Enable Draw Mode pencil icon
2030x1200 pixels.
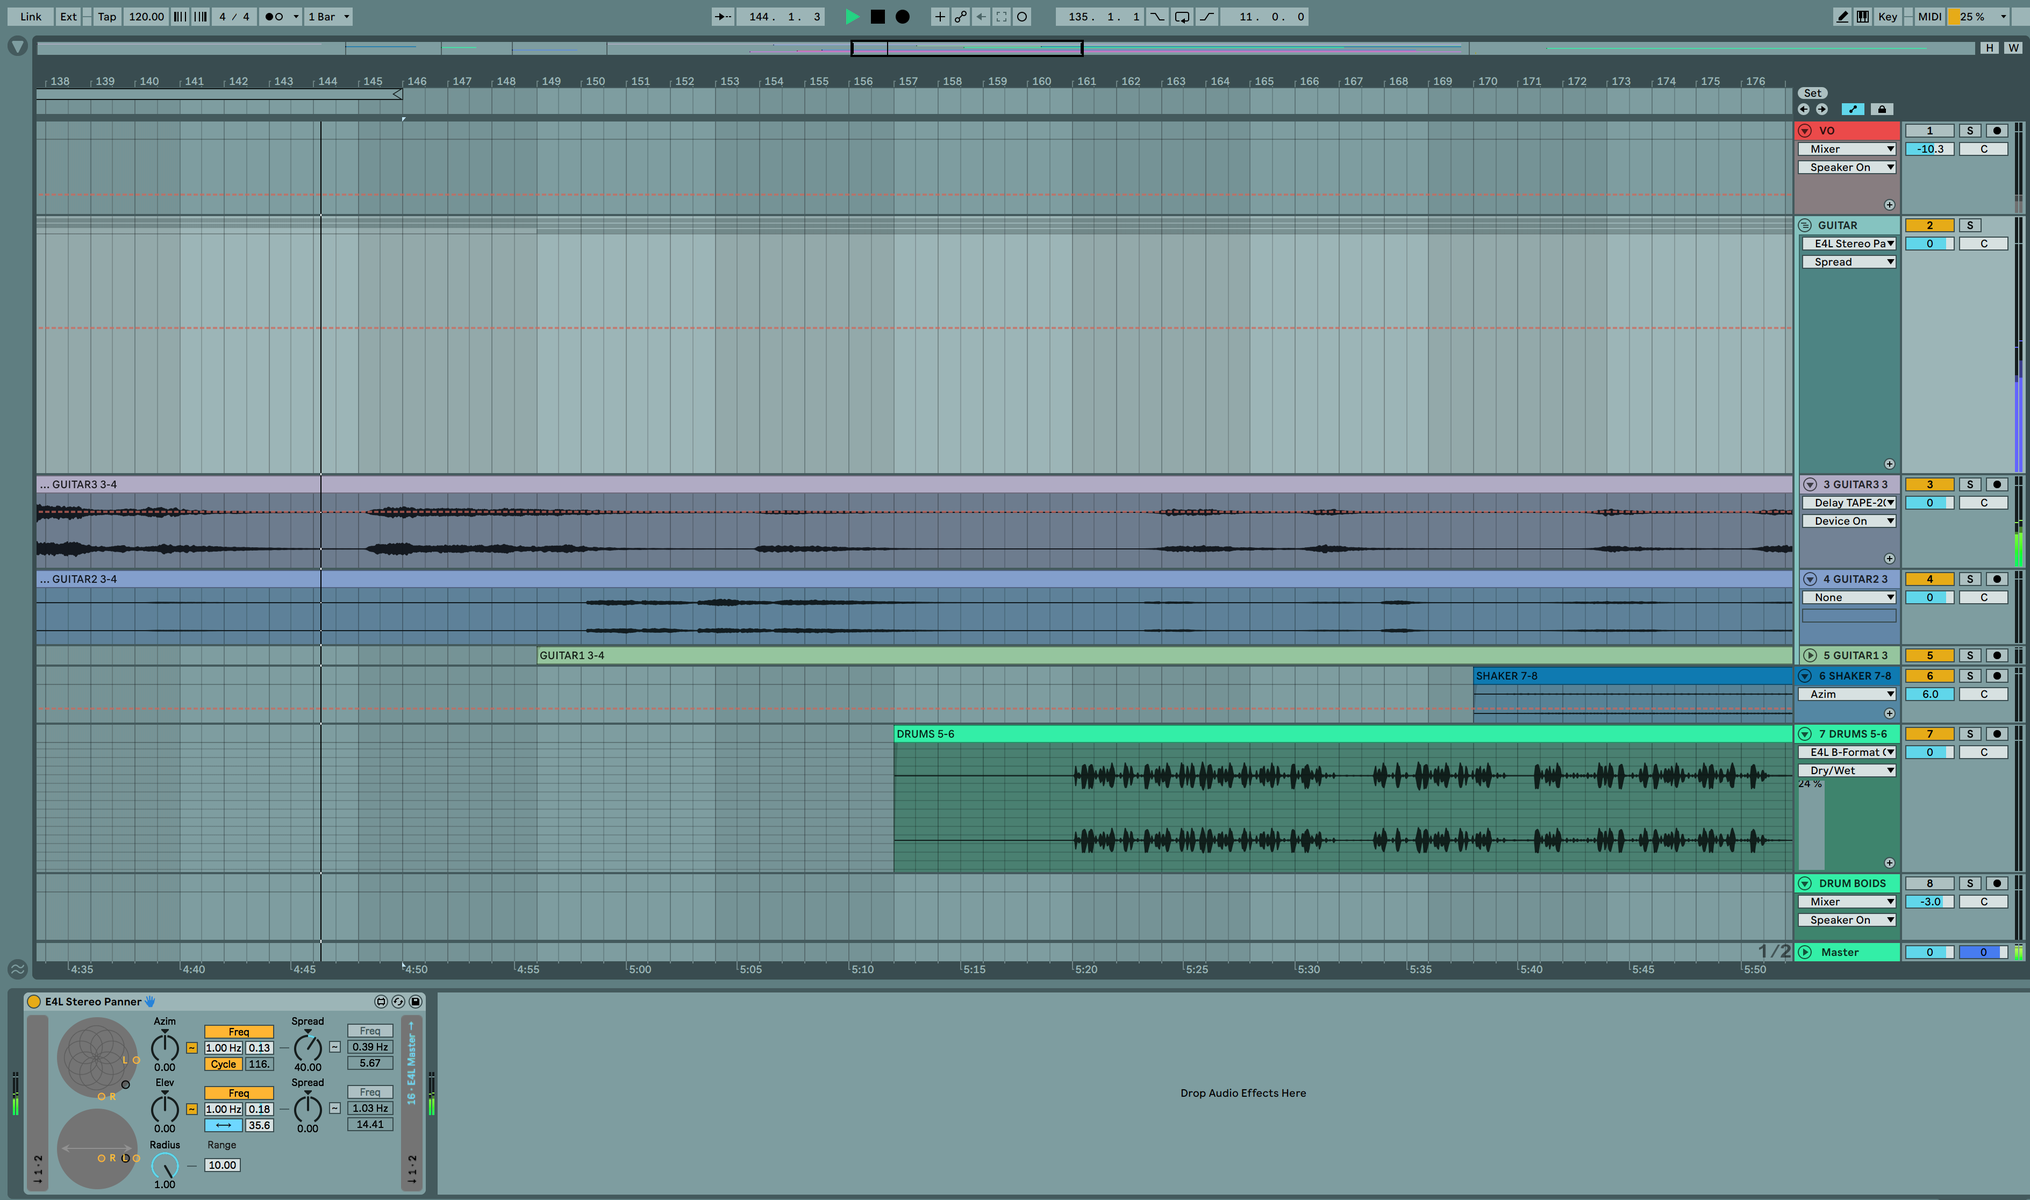1842,16
